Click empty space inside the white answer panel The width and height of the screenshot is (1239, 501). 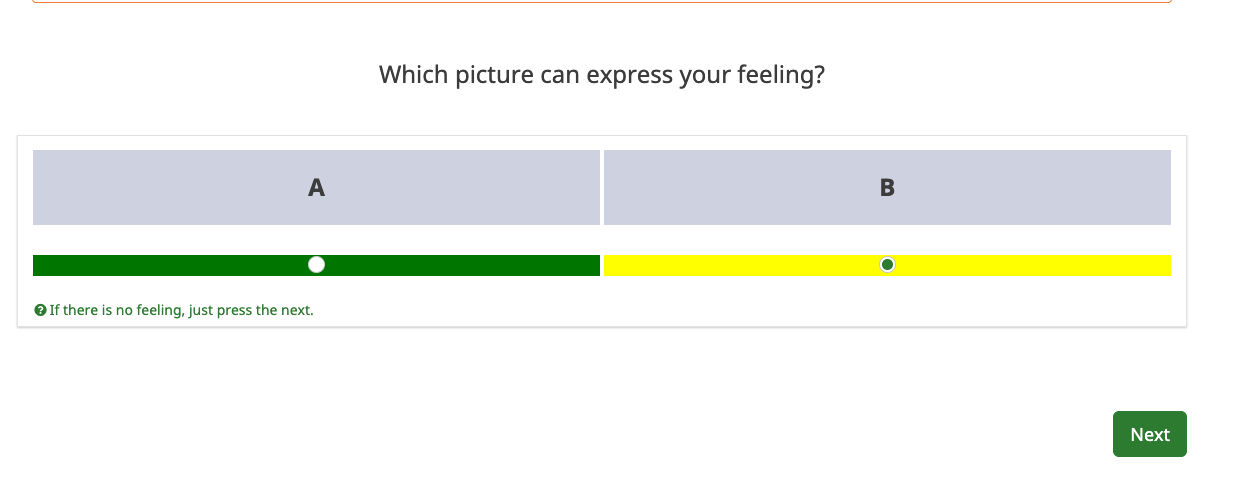[x=700, y=305]
